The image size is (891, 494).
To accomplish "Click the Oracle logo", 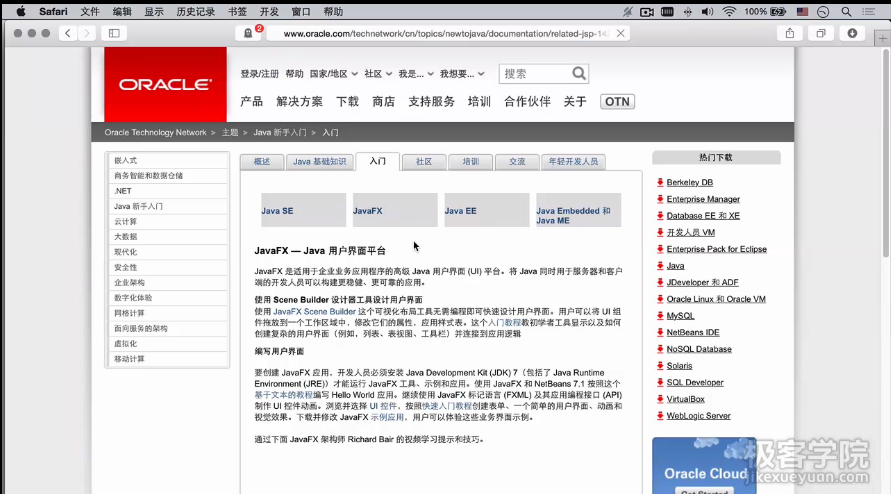I will coord(165,84).
